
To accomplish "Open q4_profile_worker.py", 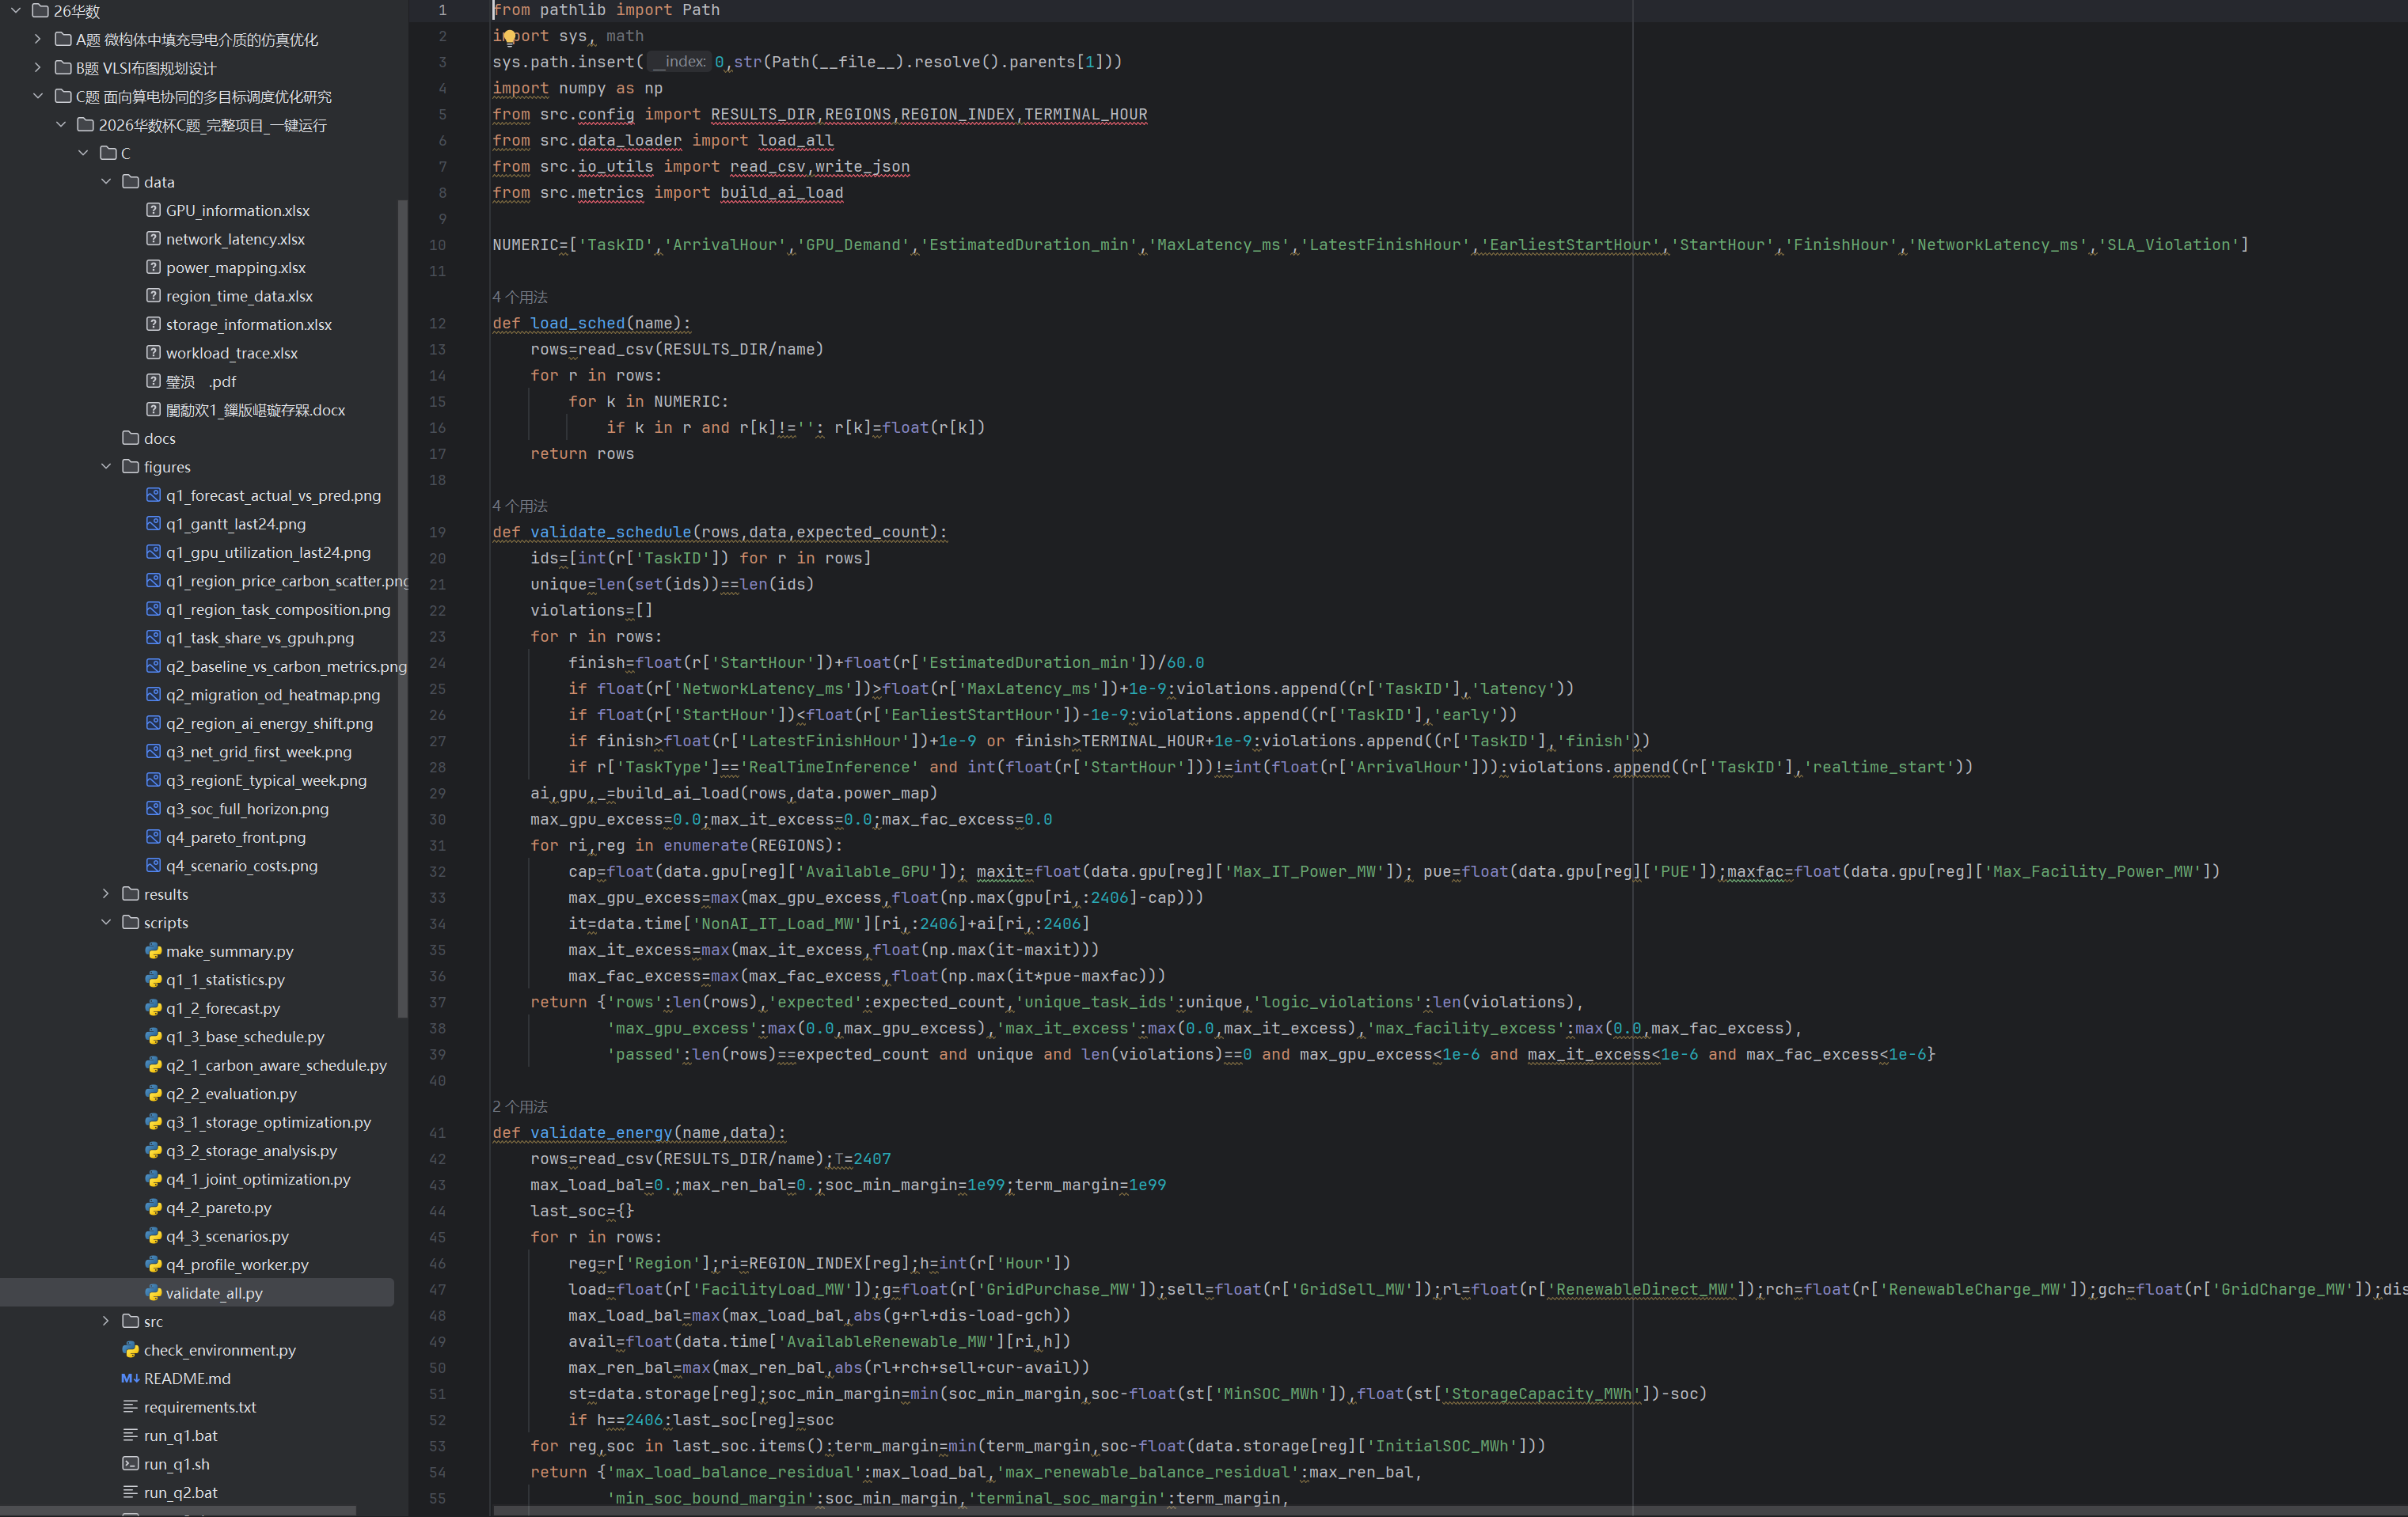I will point(237,1265).
